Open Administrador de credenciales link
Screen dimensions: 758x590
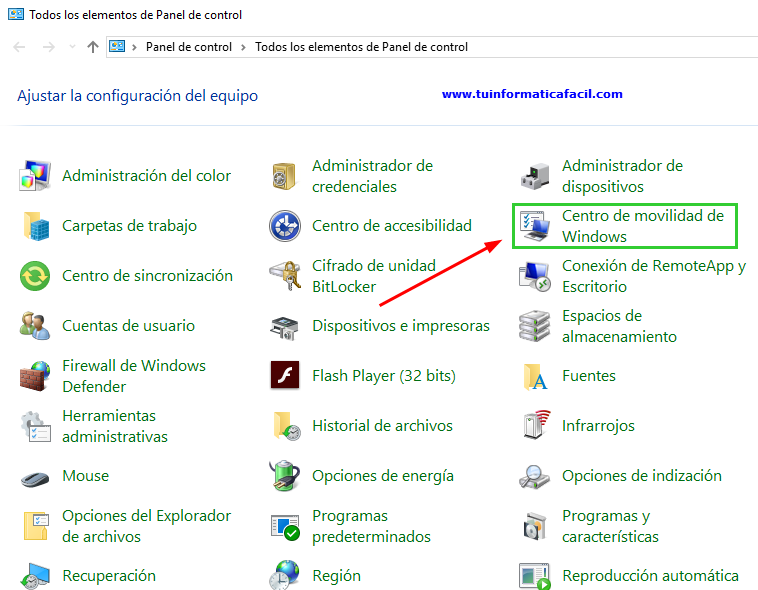coord(372,176)
